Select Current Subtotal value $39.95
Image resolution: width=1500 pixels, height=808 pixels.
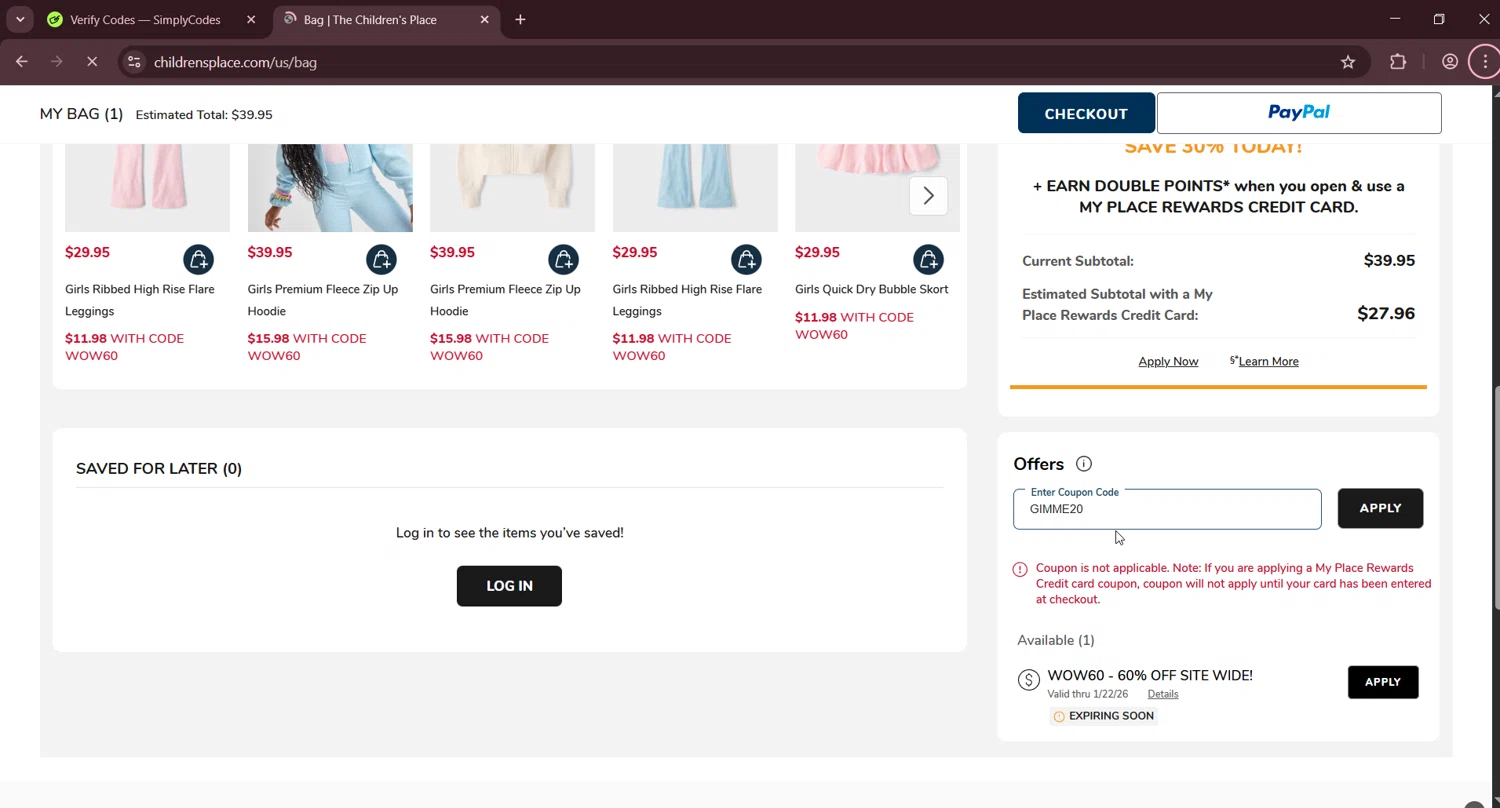(x=1389, y=260)
